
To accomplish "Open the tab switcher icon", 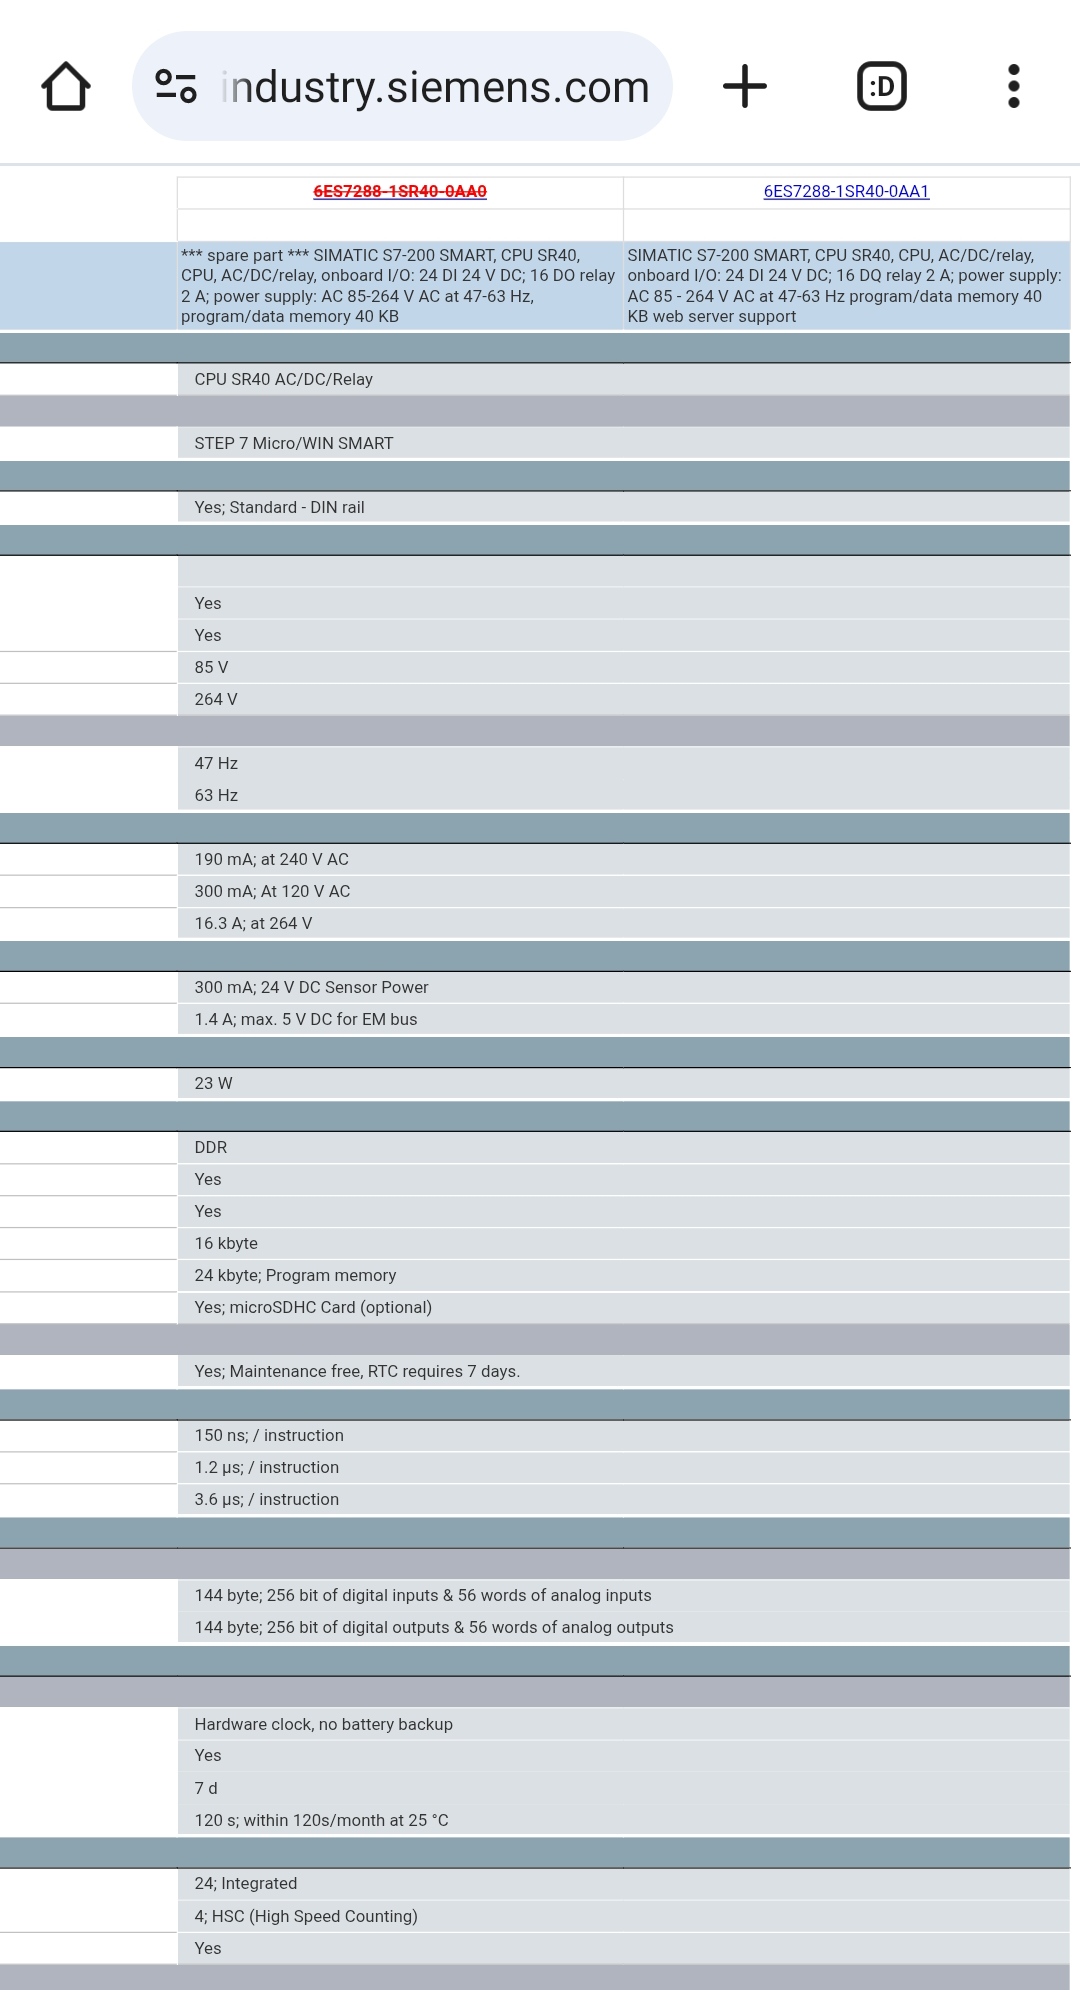I will pyautogui.click(x=882, y=86).
